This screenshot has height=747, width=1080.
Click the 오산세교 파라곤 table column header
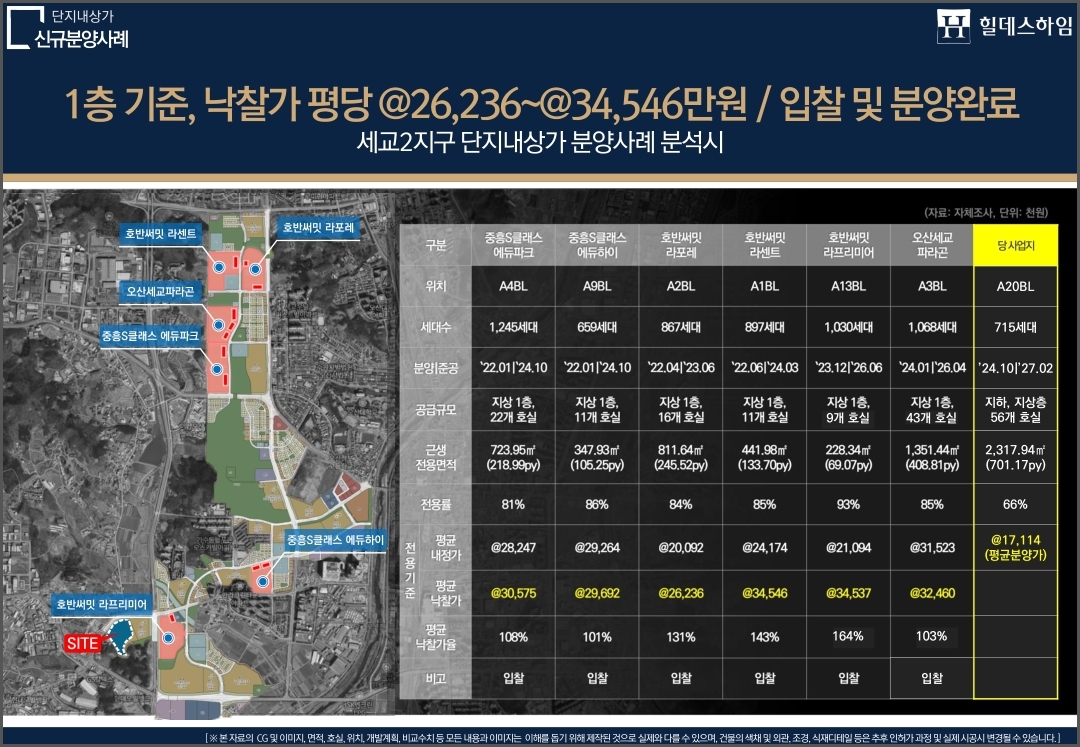coord(932,245)
